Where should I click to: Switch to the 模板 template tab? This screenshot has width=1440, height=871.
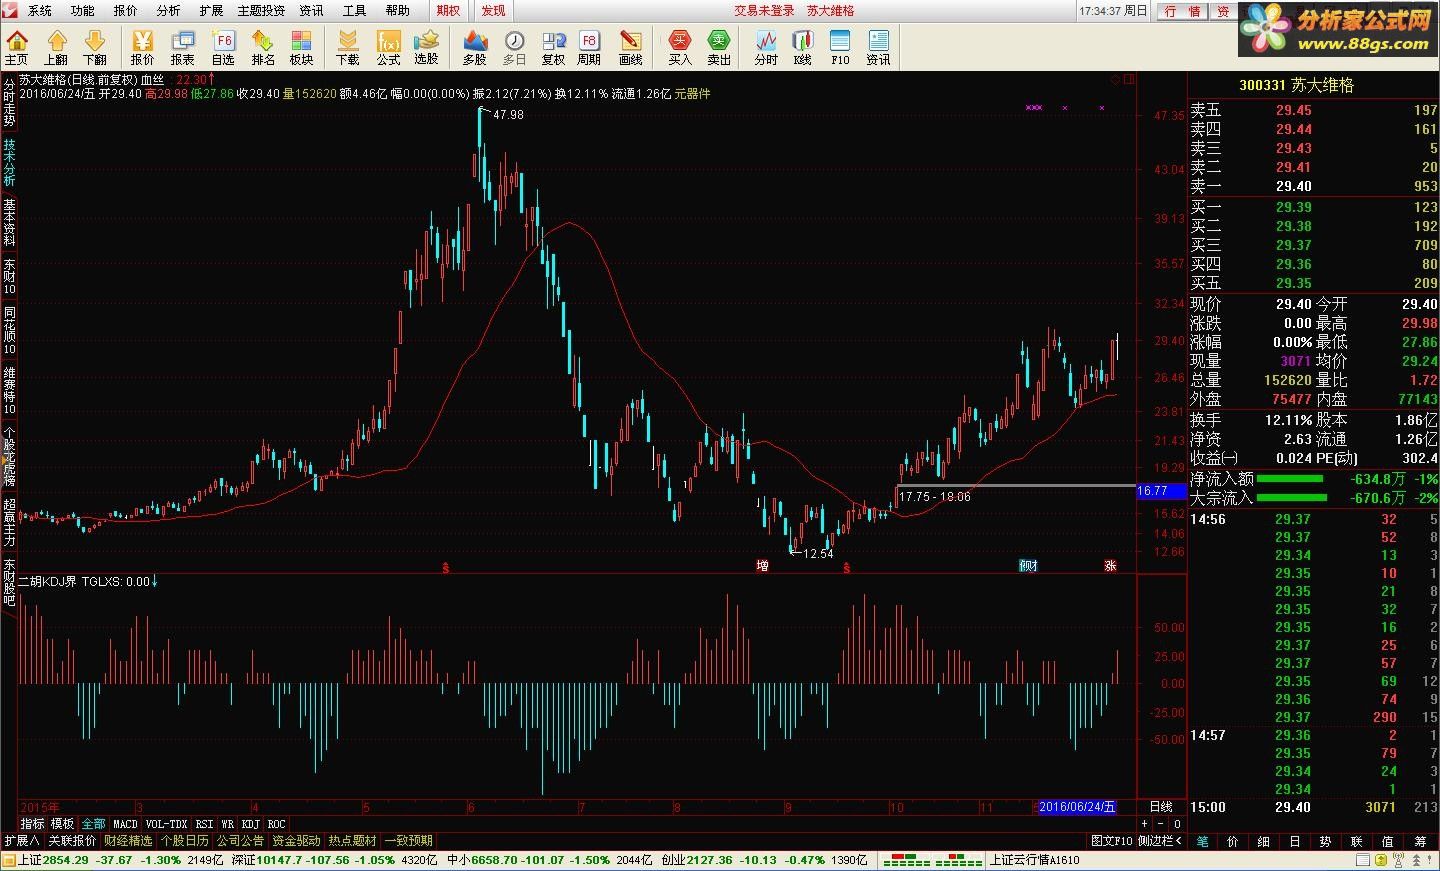62,824
